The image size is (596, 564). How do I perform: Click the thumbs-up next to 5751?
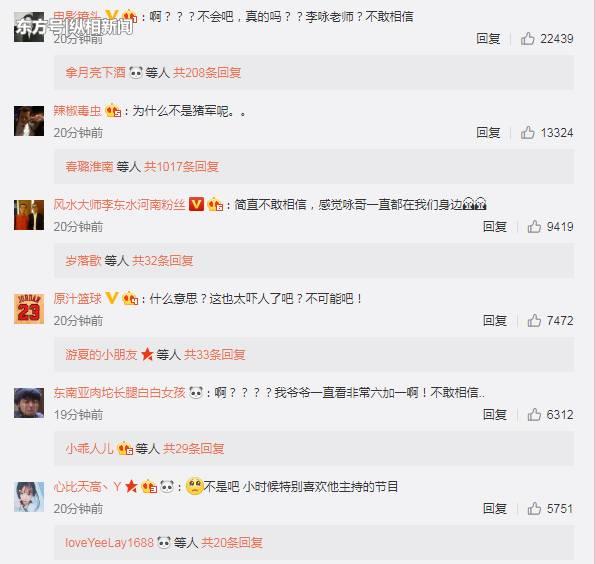click(534, 509)
